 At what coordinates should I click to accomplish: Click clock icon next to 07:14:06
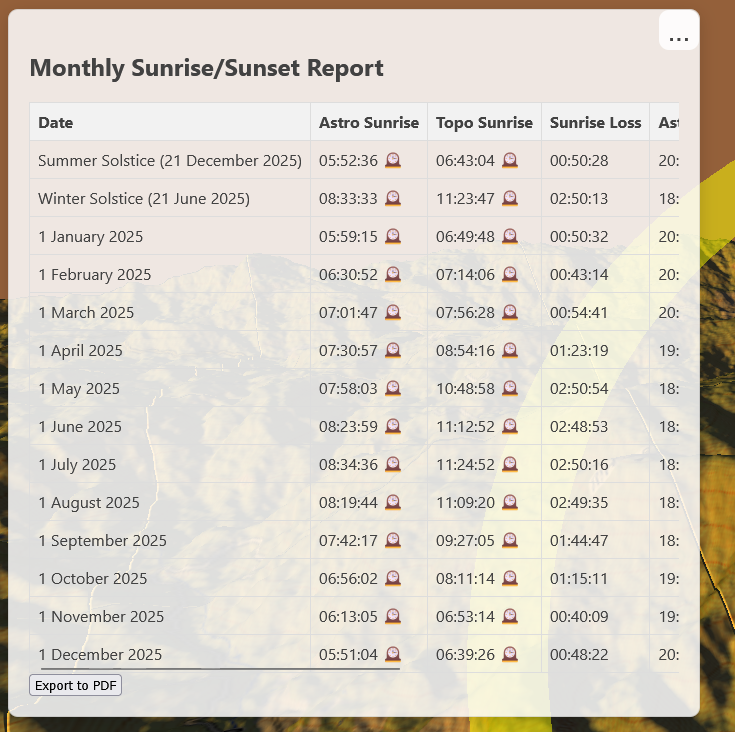coord(510,274)
